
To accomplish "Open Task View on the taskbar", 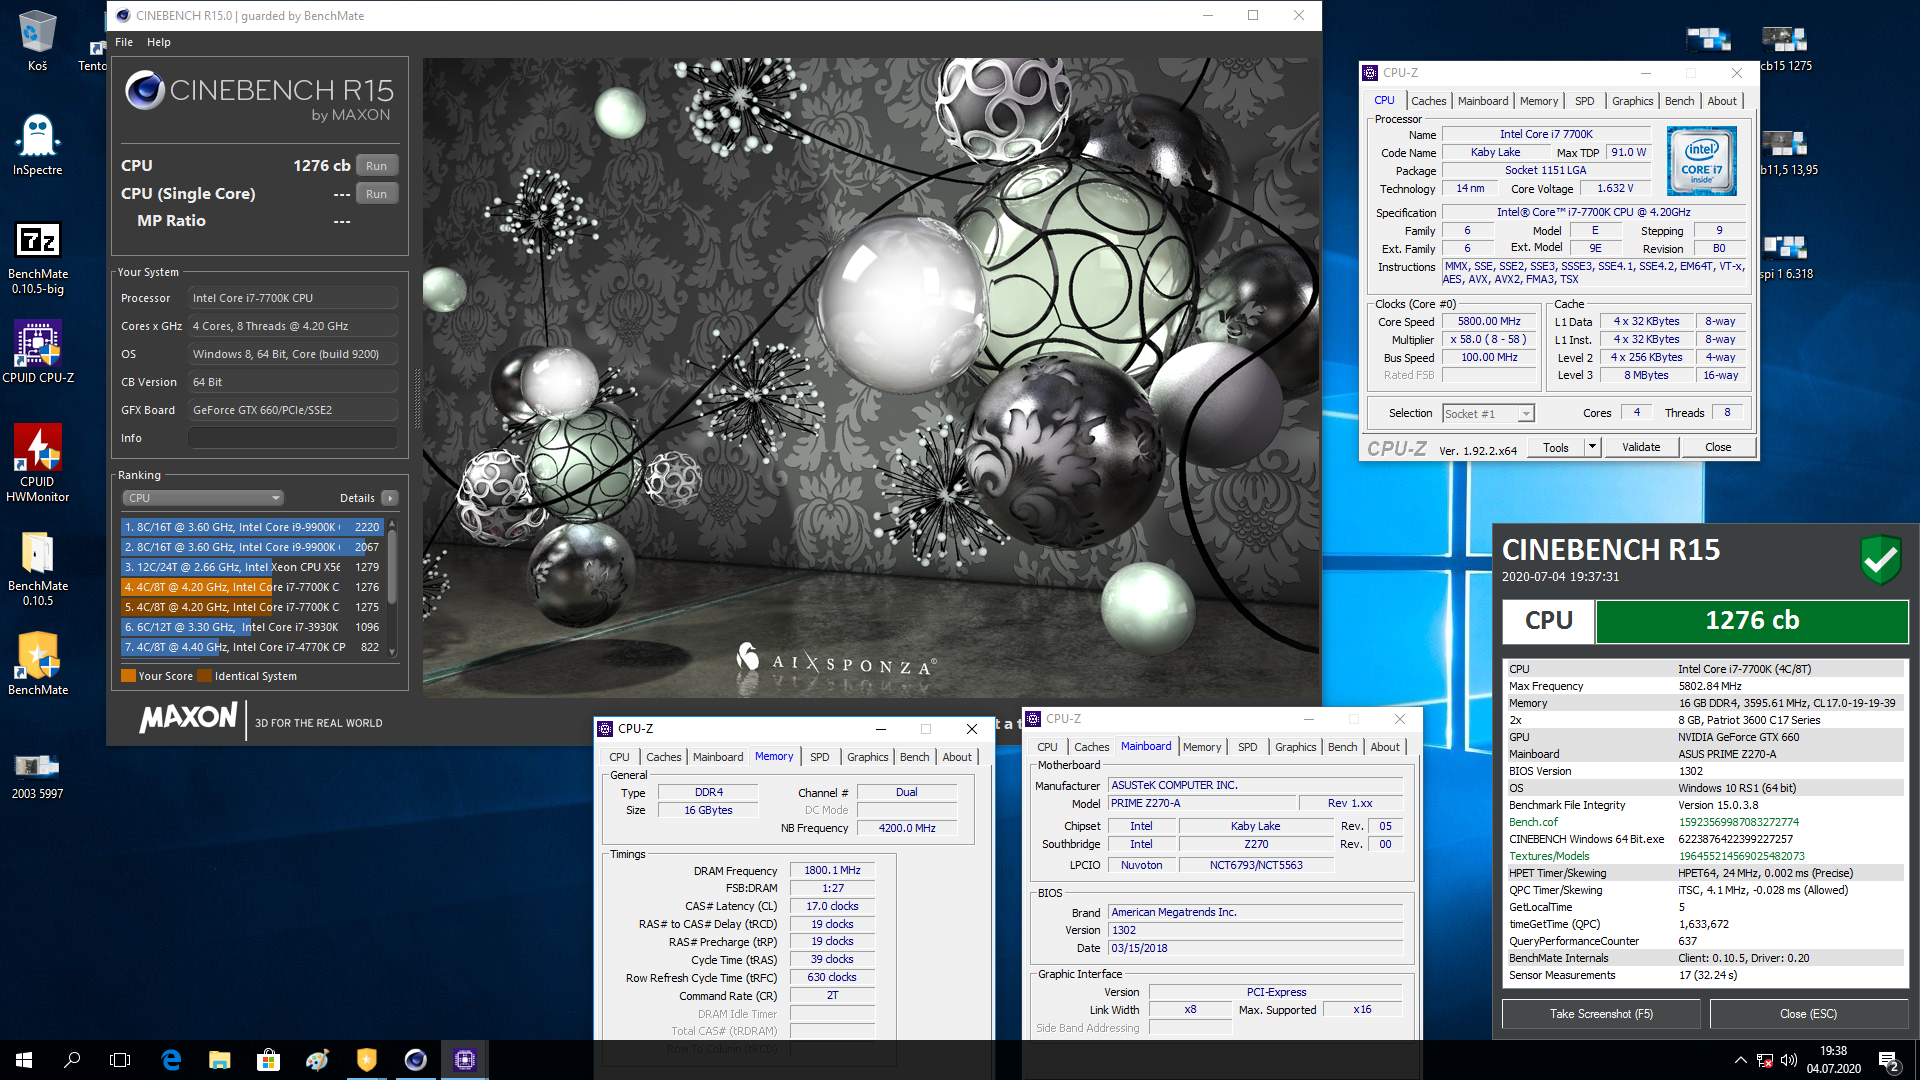I will click(120, 1060).
